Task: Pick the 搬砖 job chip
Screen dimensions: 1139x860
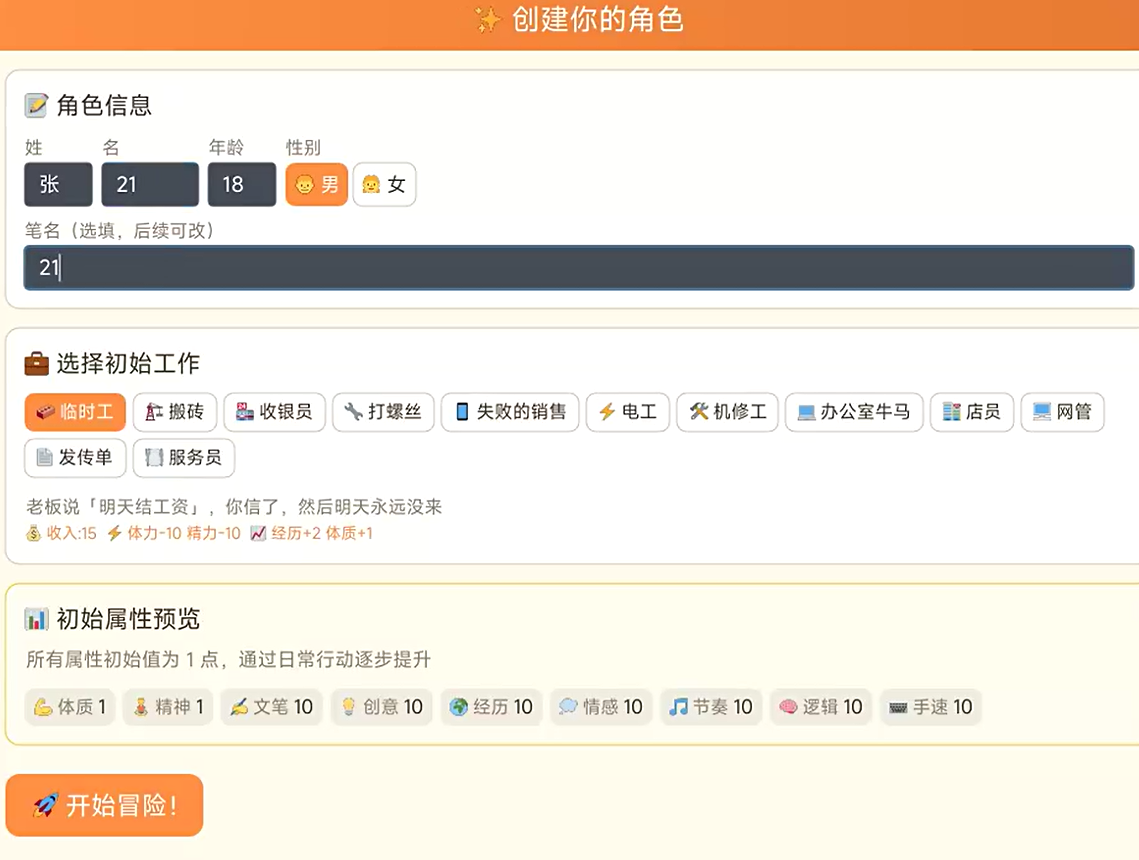Action: [174, 412]
